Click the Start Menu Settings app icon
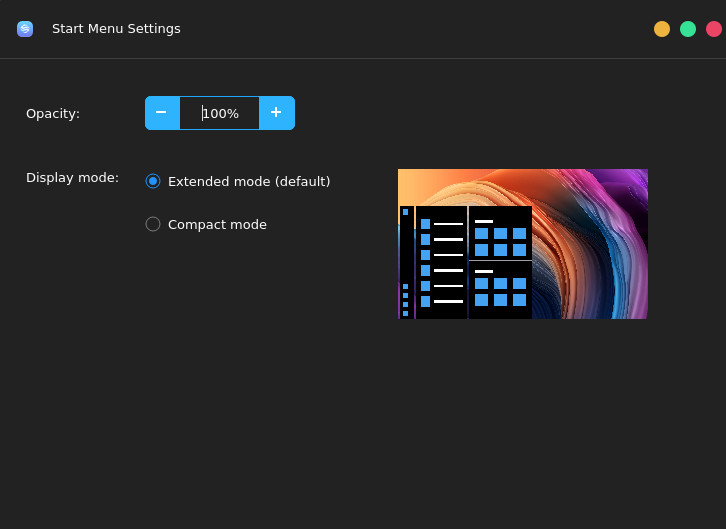Screen dimensions: 726x529 click(25, 29)
